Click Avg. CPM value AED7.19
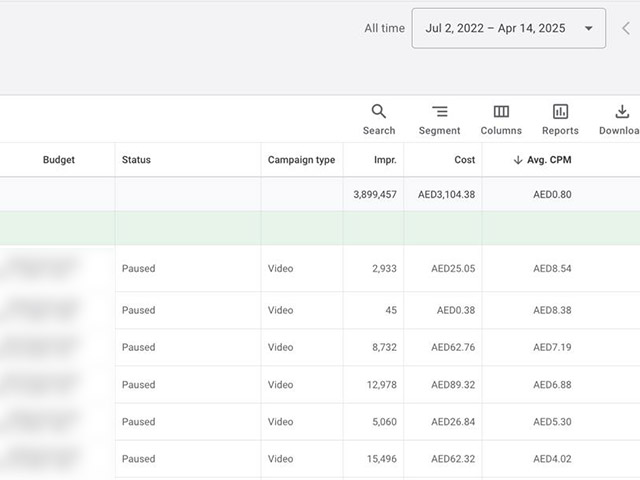640x480 pixels. [x=552, y=347]
